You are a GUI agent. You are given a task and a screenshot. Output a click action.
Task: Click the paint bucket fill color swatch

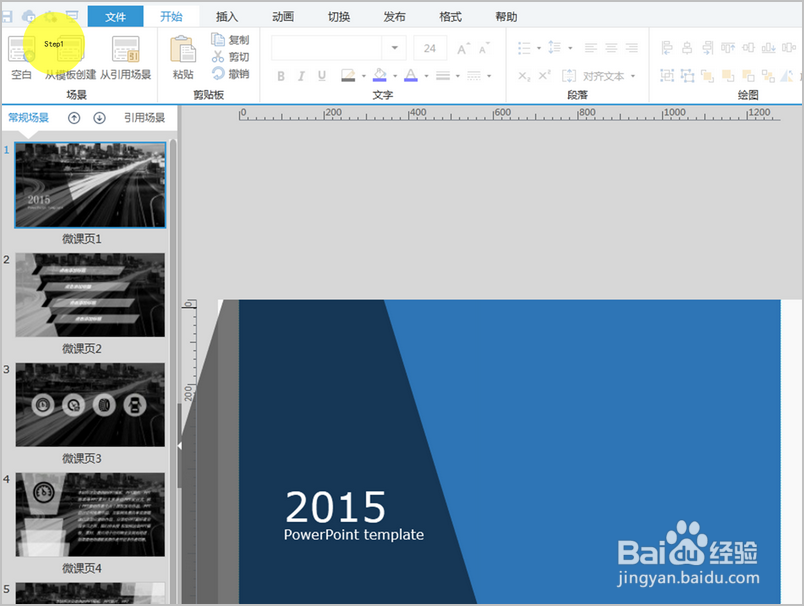[379, 75]
